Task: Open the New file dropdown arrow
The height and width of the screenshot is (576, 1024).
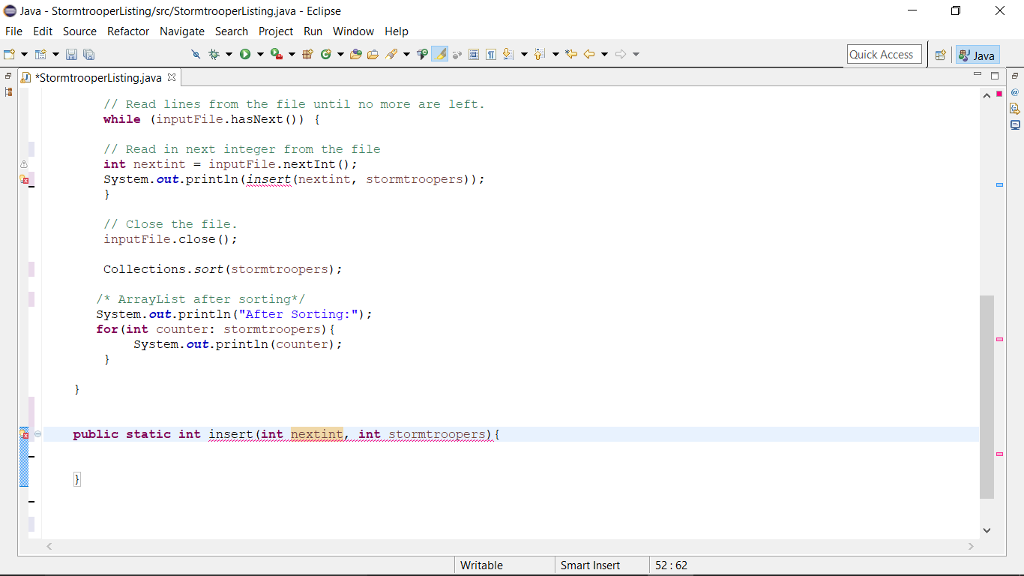Action: coord(24,54)
